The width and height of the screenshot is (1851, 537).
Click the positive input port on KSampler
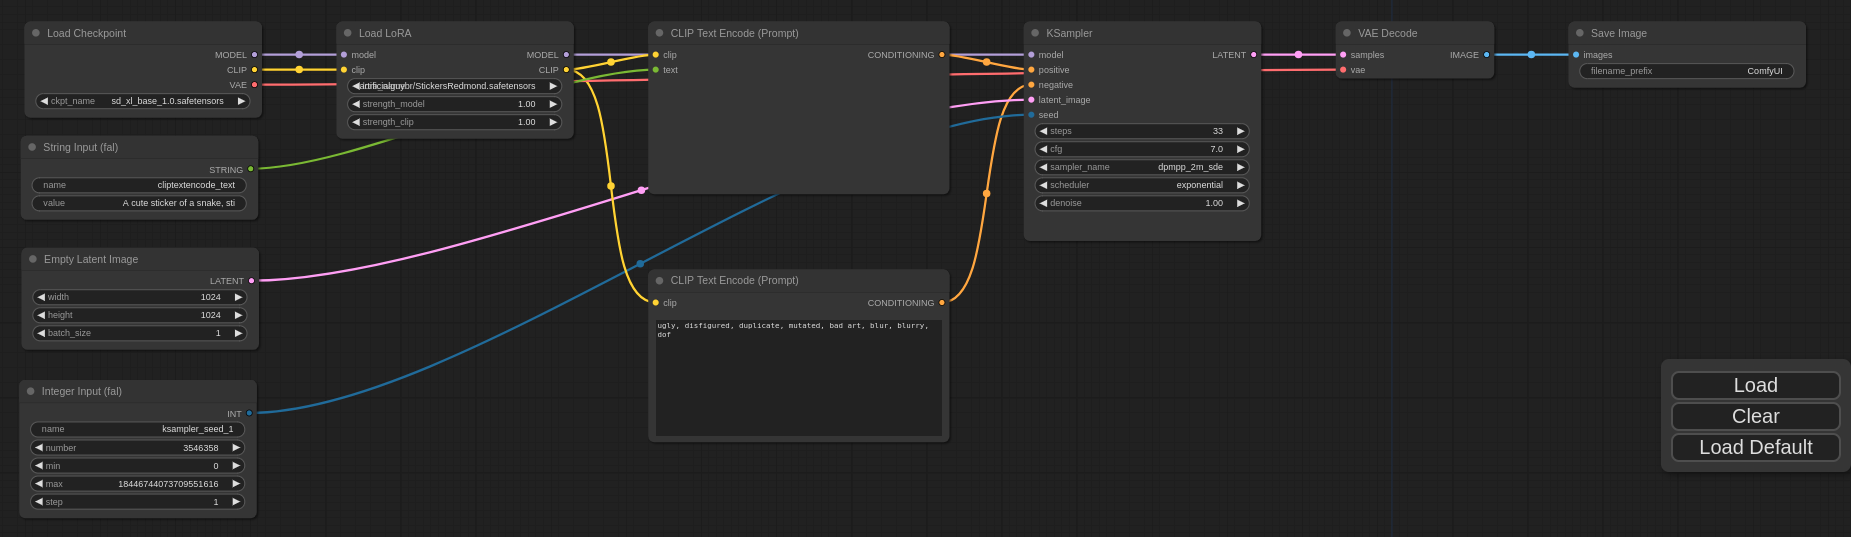pos(1031,70)
